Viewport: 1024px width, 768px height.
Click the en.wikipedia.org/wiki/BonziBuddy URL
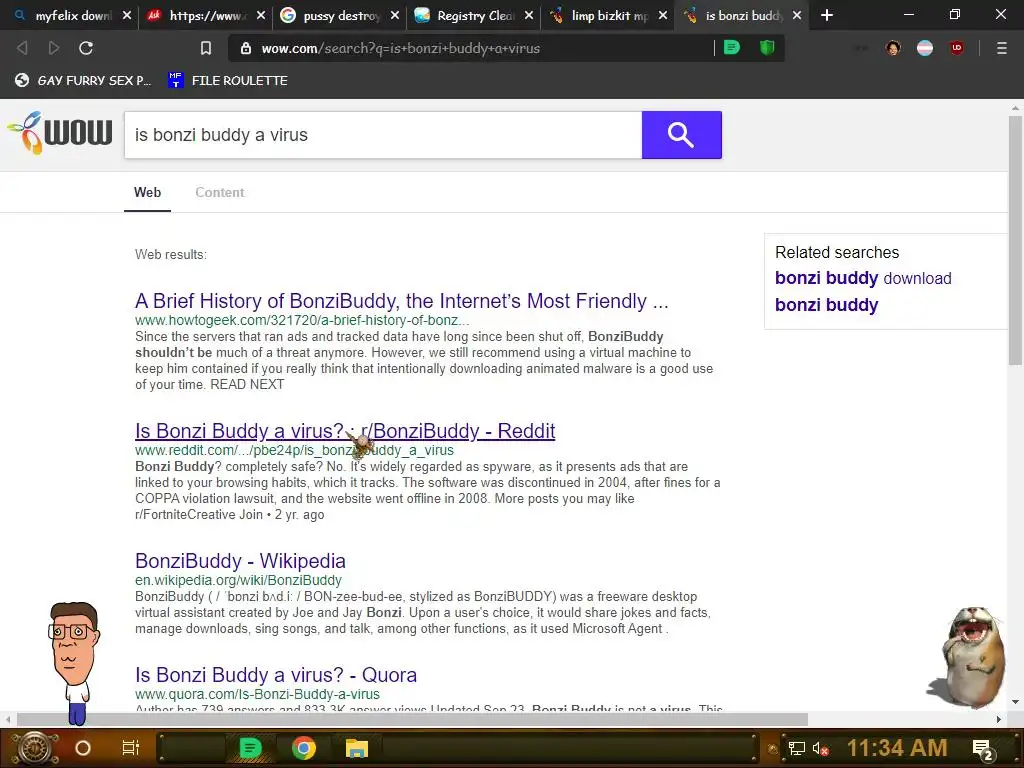click(x=238, y=580)
